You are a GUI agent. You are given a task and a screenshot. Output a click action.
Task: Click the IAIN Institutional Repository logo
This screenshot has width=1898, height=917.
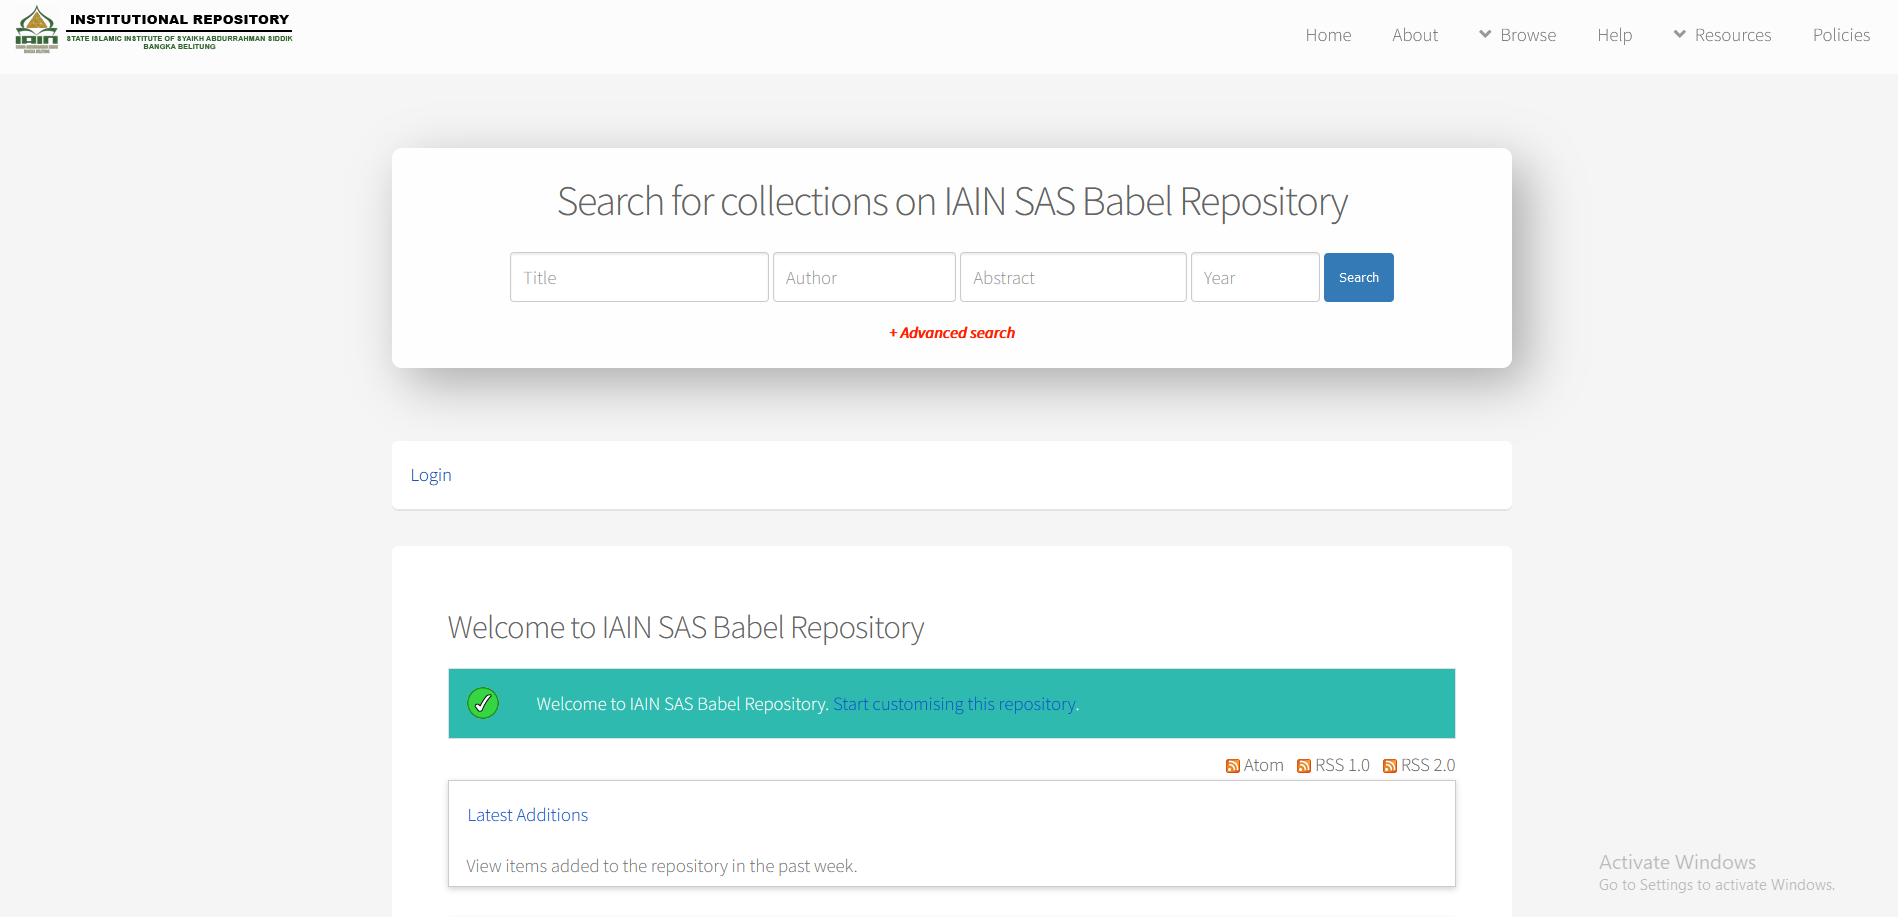point(154,29)
